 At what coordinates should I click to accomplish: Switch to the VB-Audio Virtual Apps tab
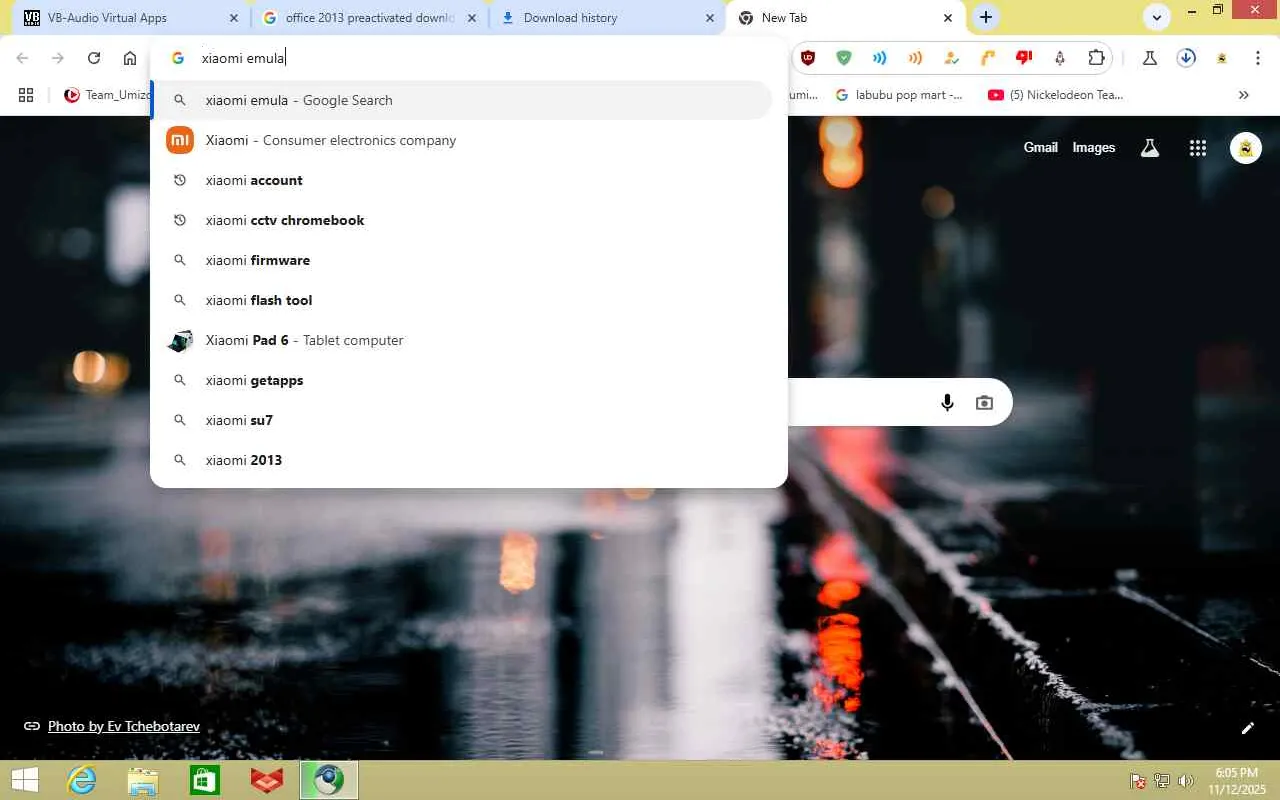pos(131,18)
